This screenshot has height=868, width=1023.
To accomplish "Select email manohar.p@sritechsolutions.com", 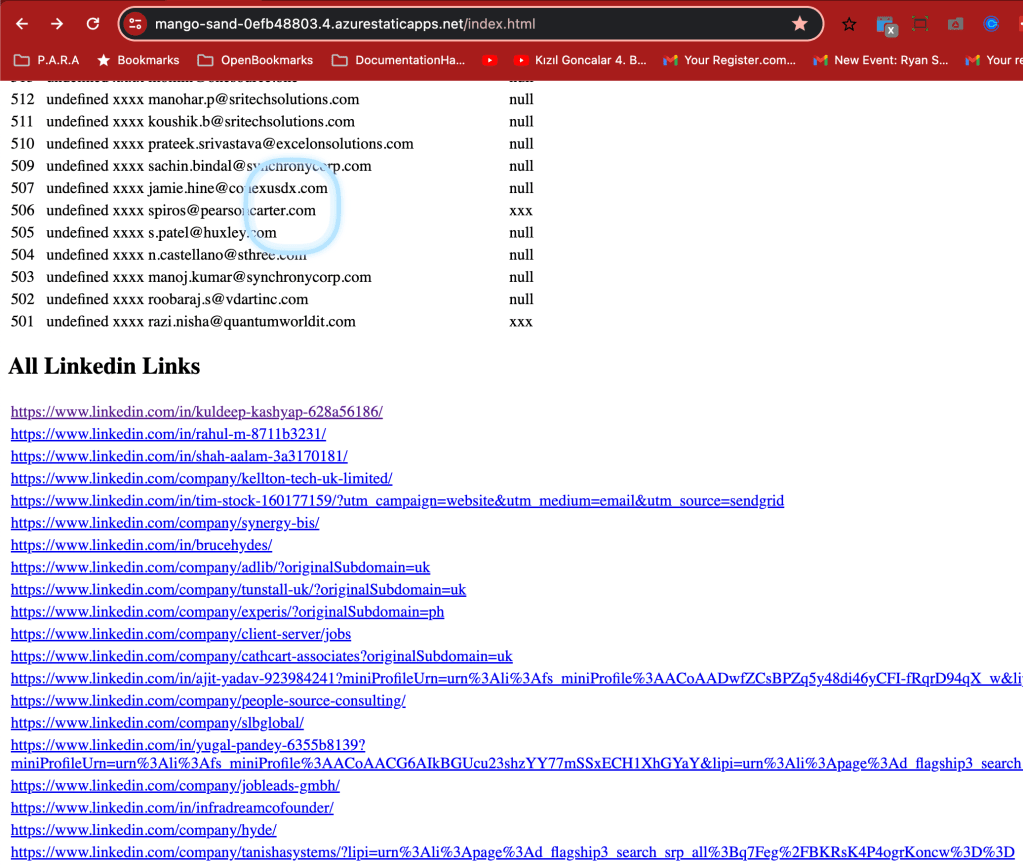I will tap(253, 99).
